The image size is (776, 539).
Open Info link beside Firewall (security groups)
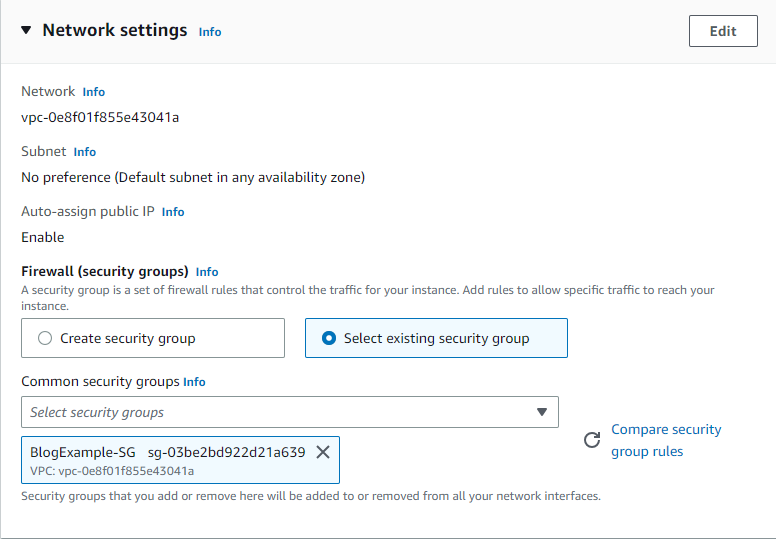coord(207,272)
